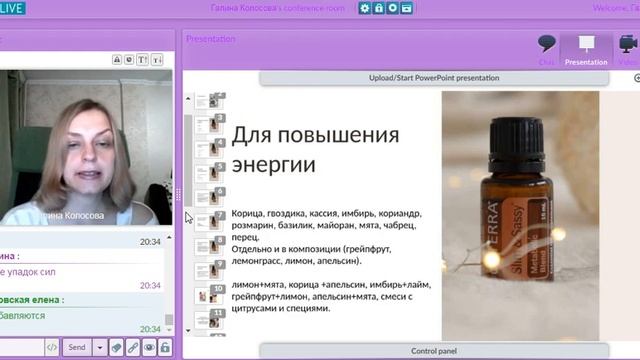The width and height of the screenshot is (640, 360).
Task: Select slide thumbnail 3
Action: pos(210,124)
